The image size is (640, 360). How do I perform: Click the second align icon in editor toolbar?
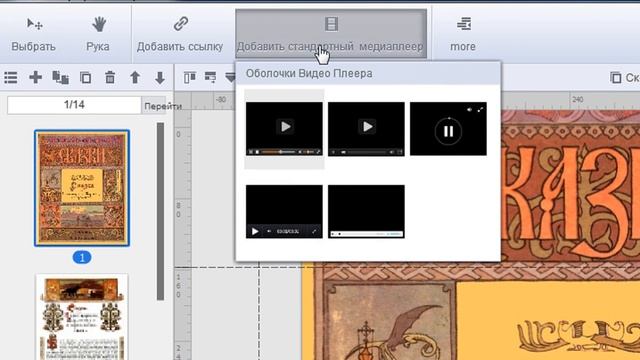[211, 77]
